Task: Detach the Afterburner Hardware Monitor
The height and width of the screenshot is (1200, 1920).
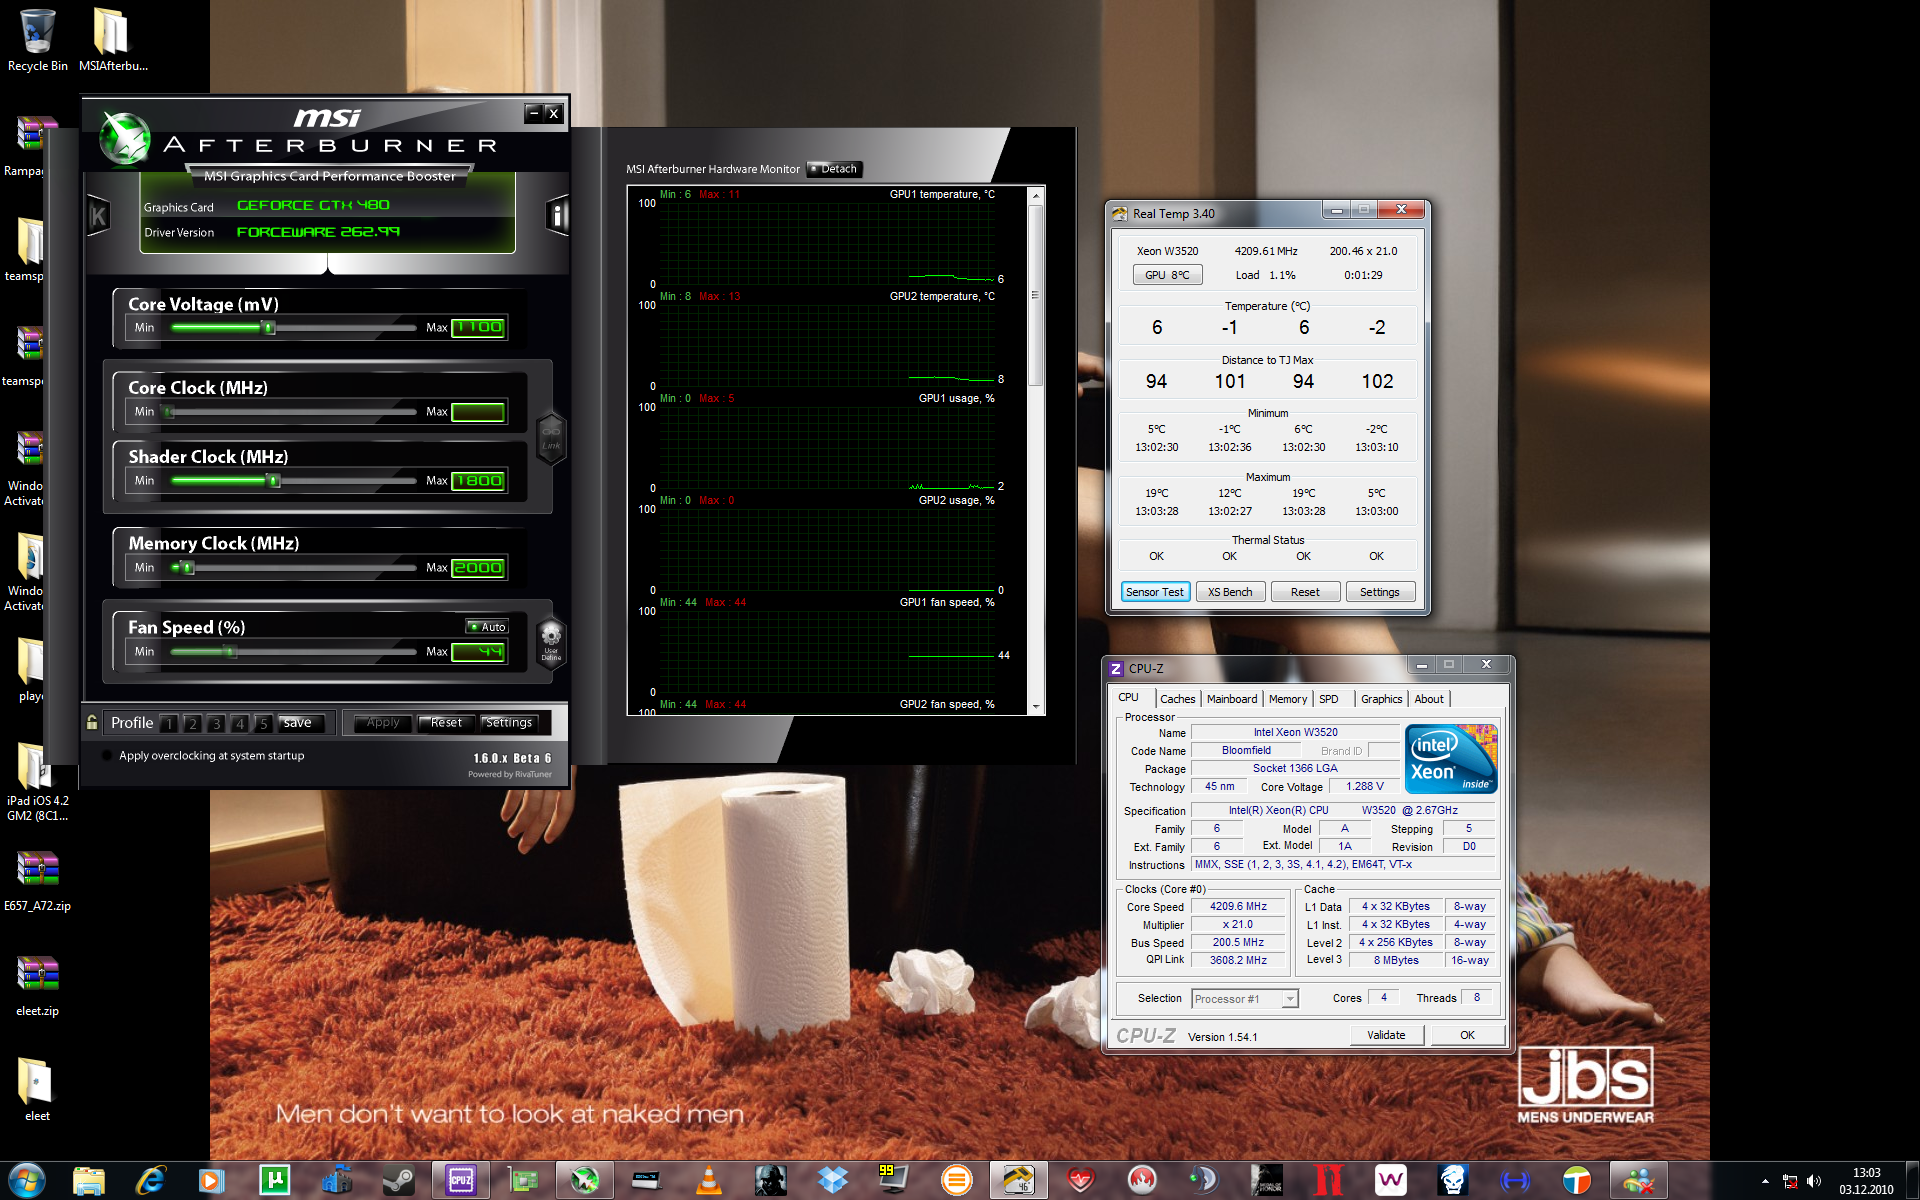Action: tap(834, 169)
